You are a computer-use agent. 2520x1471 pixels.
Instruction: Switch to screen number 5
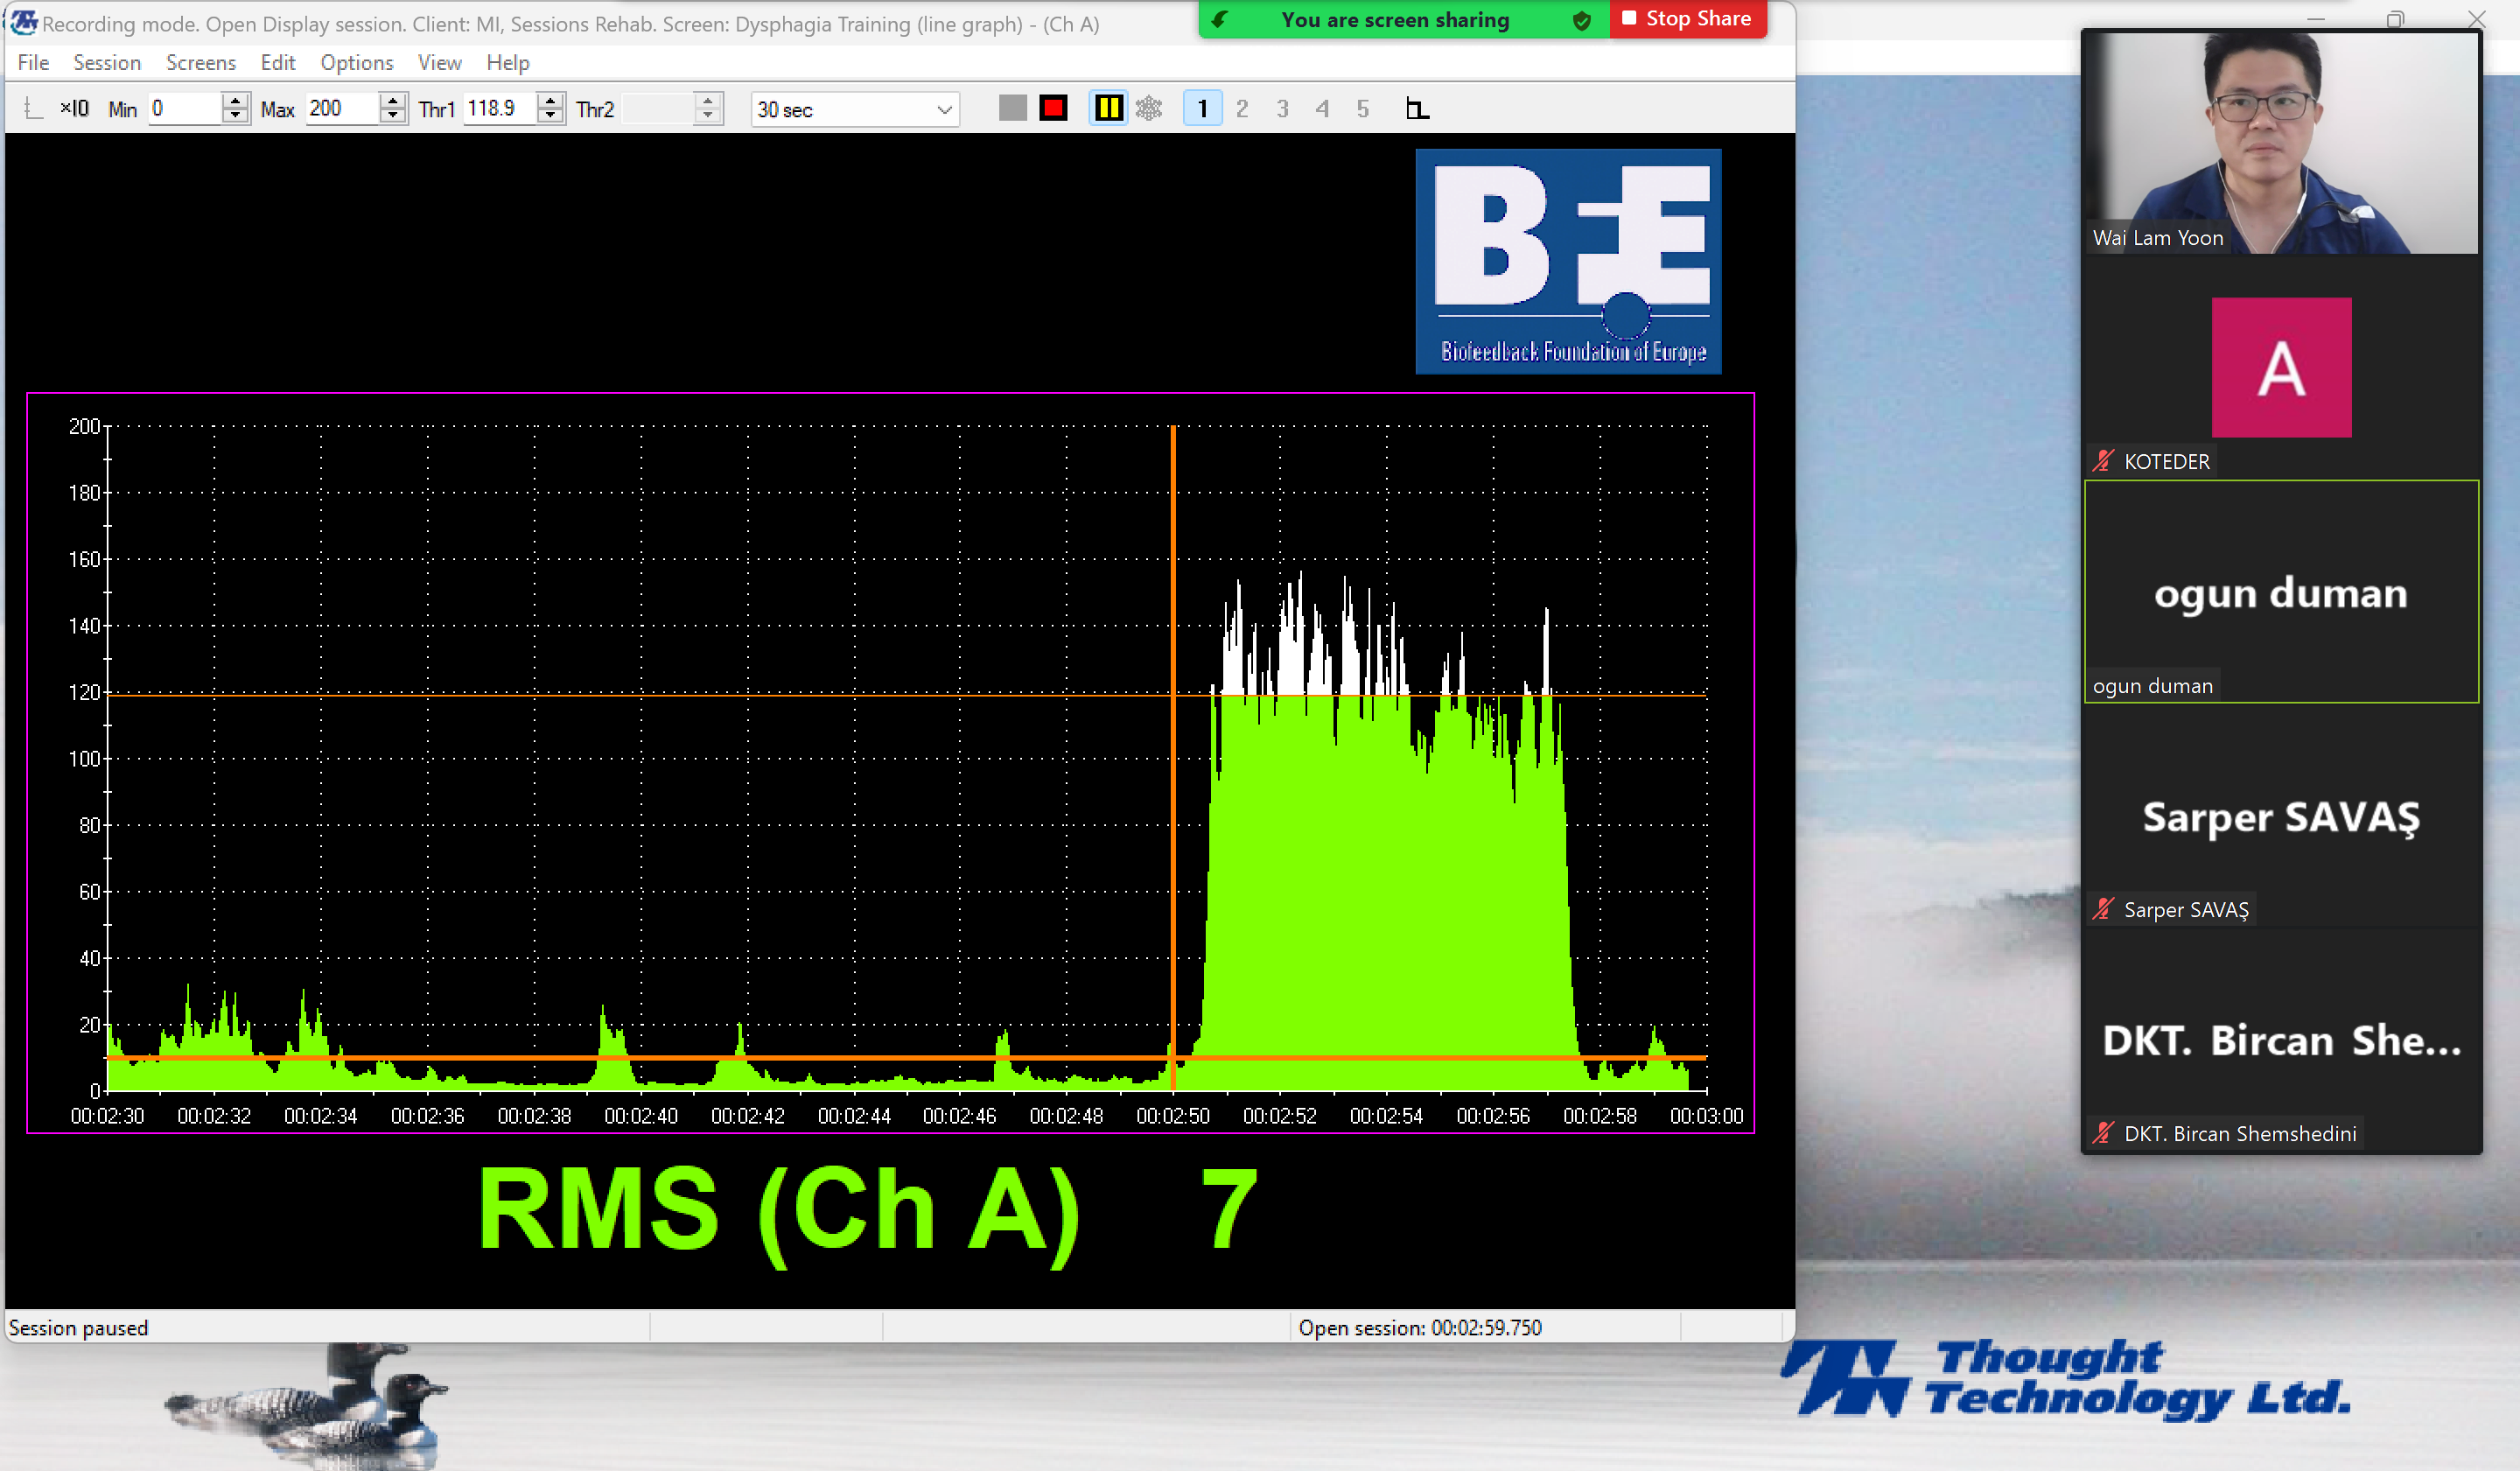pos(1362,108)
